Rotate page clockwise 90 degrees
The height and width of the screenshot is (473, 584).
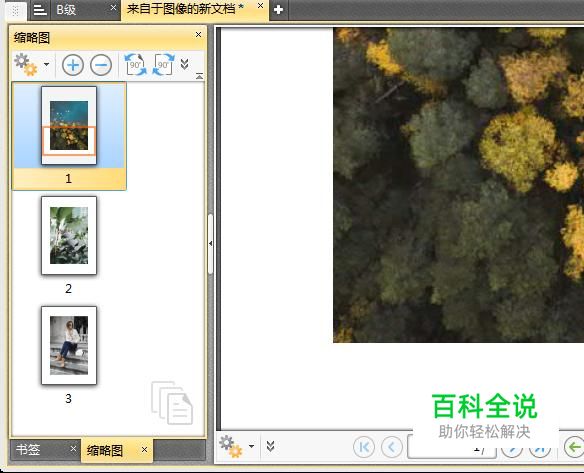(164, 64)
